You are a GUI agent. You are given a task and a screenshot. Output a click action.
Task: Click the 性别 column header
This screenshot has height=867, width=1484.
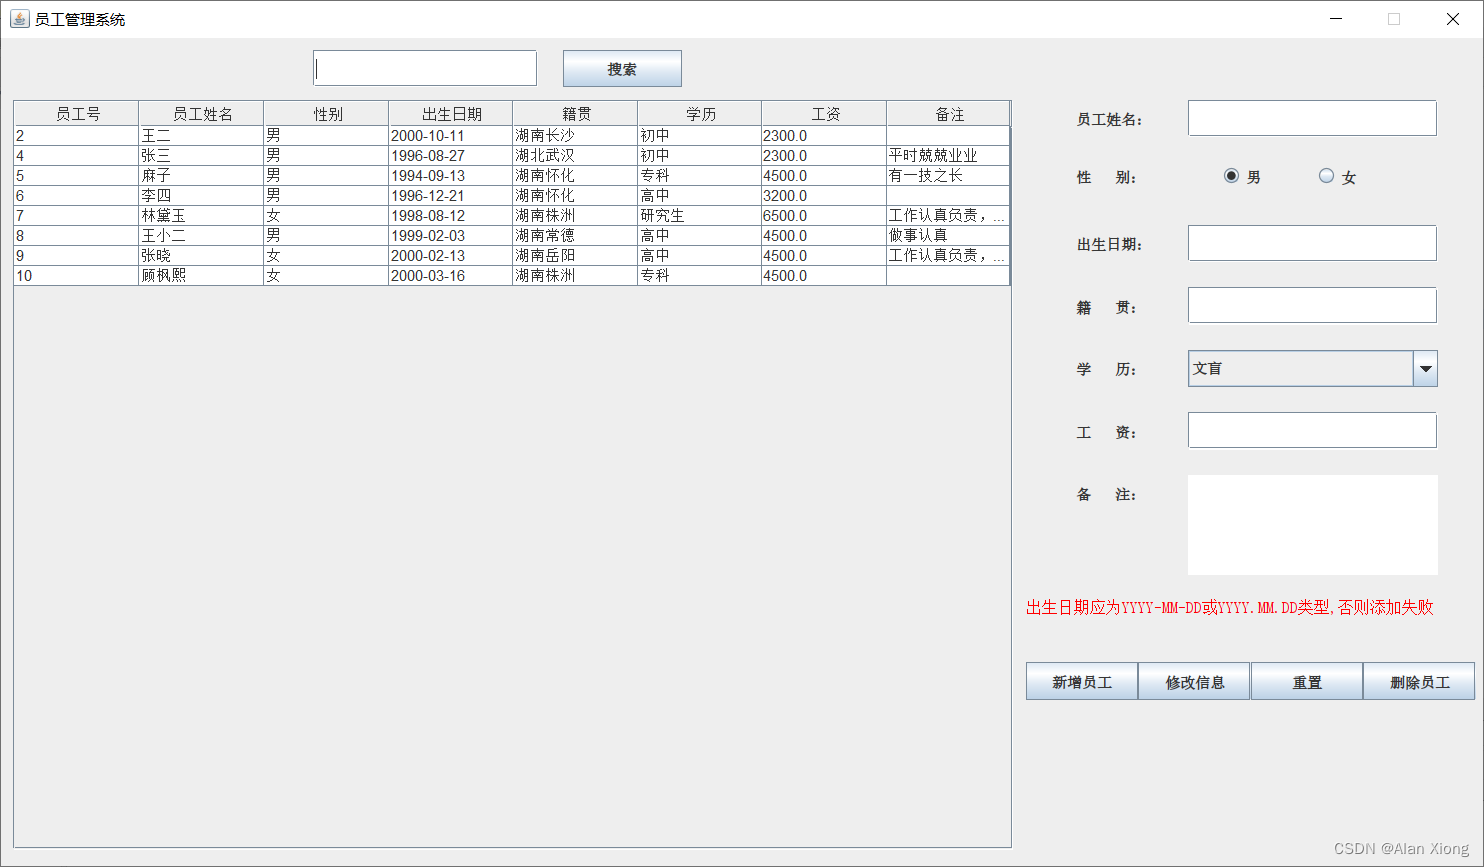[326, 113]
